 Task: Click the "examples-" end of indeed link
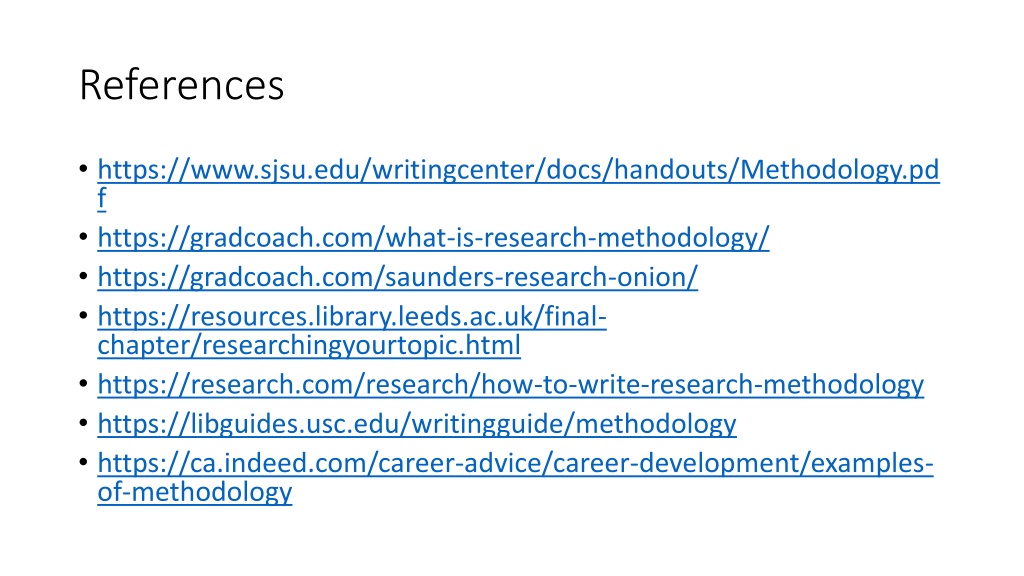click(872, 463)
